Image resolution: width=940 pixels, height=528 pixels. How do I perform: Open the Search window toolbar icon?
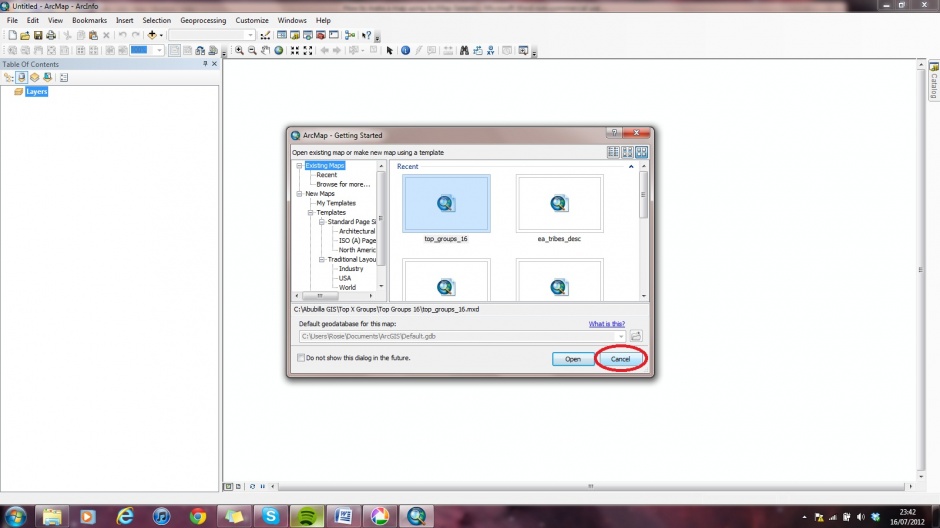pyautogui.click(x=308, y=35)
